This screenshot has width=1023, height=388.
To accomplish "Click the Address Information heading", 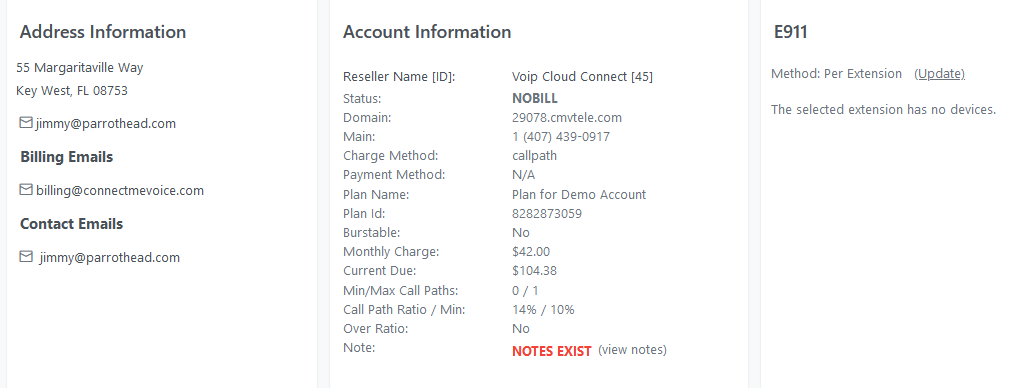I will point(103,32).
